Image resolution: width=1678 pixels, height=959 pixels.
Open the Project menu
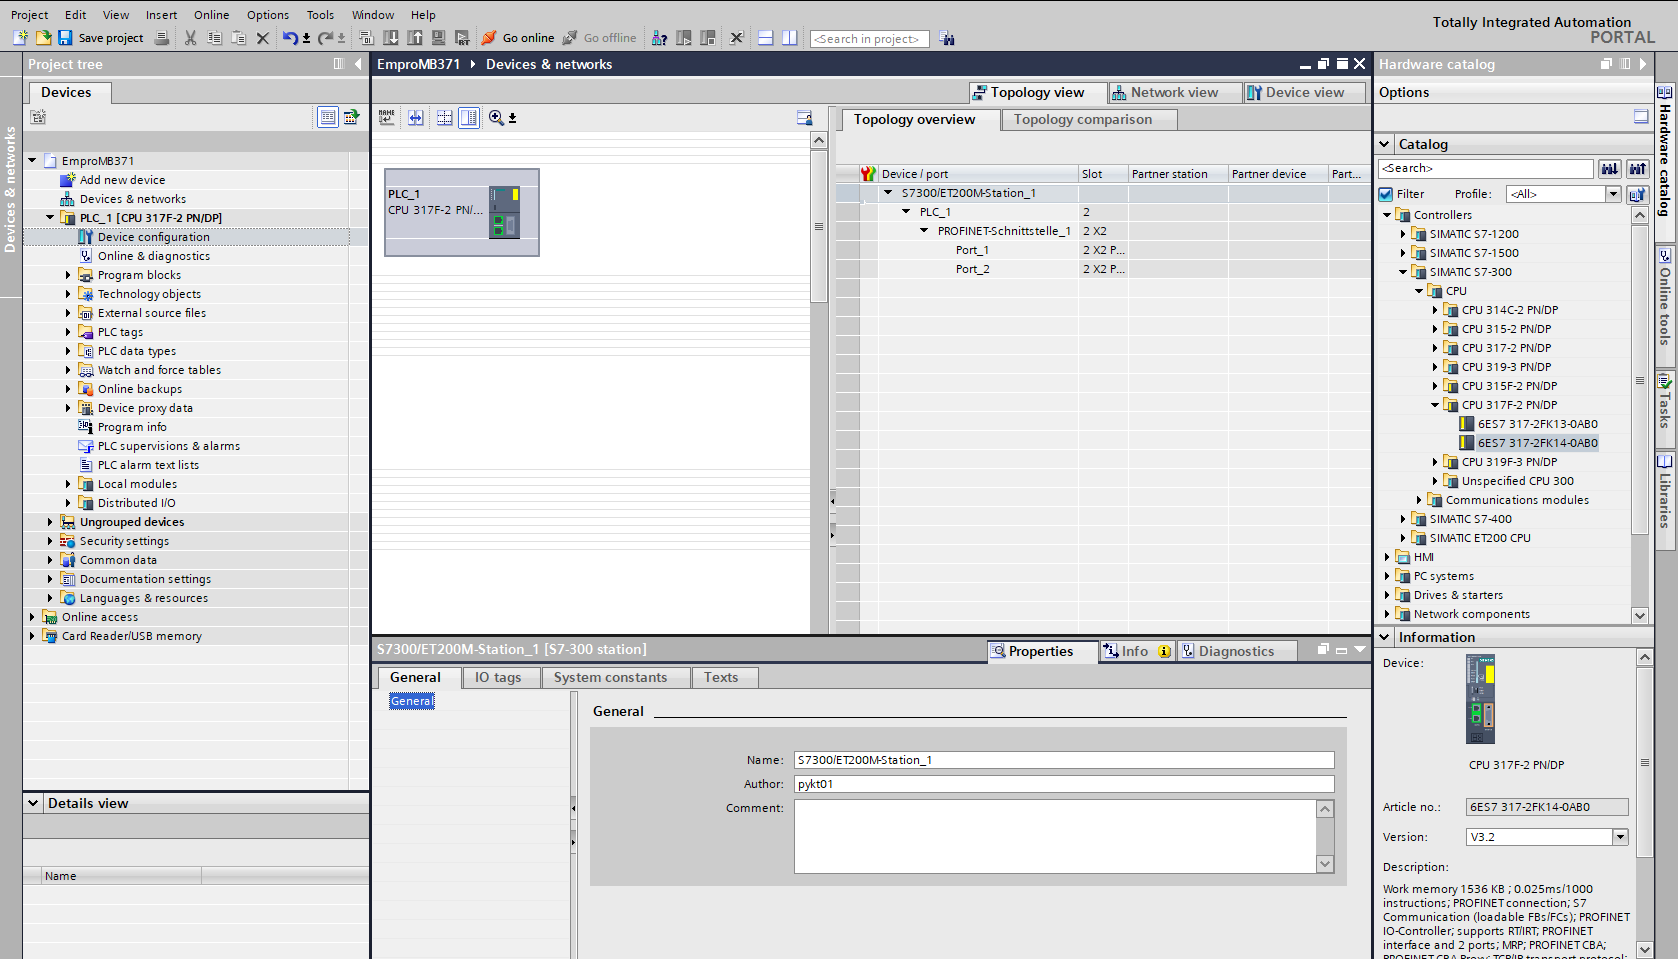point(30,15)
